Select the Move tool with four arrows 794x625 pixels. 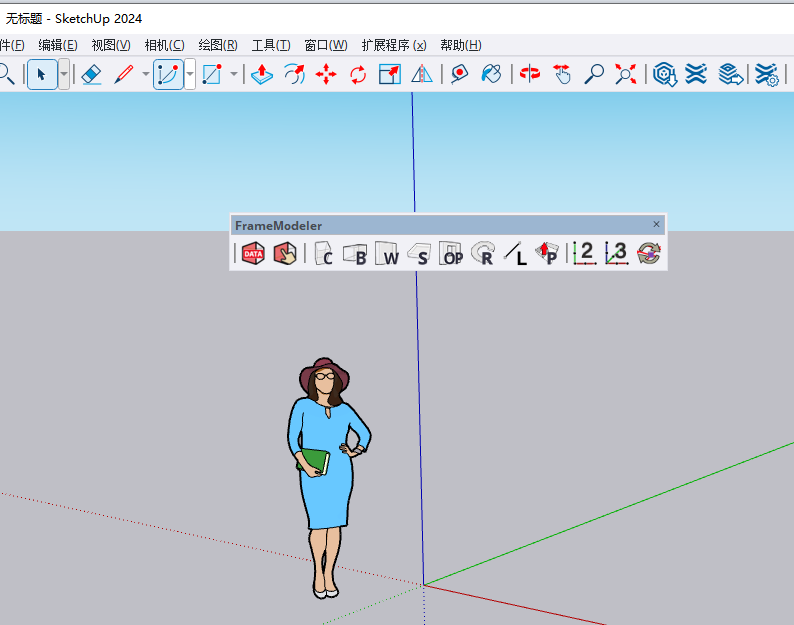coord(326,74)
